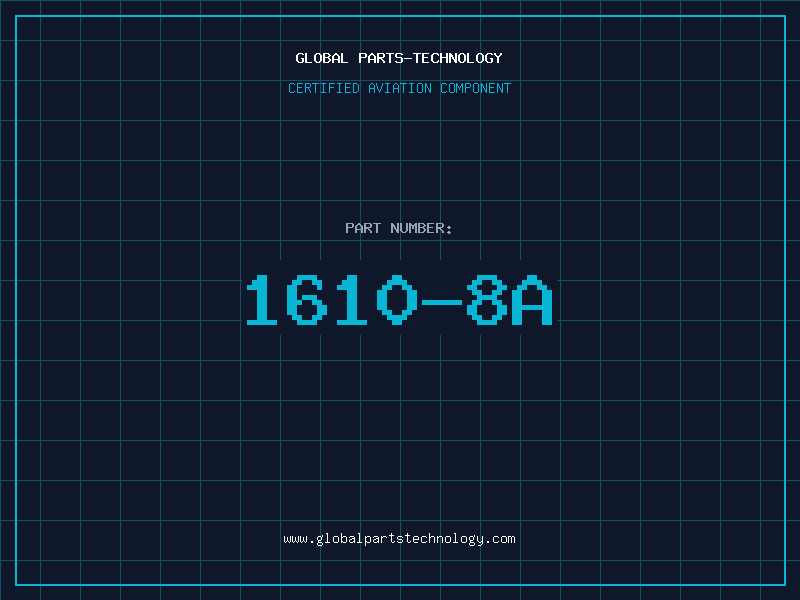The width and height of the screenshot is (800, 600).
Task: Select the part number 1610-8A
Action: pyautogui.click(x=399, y=299)
